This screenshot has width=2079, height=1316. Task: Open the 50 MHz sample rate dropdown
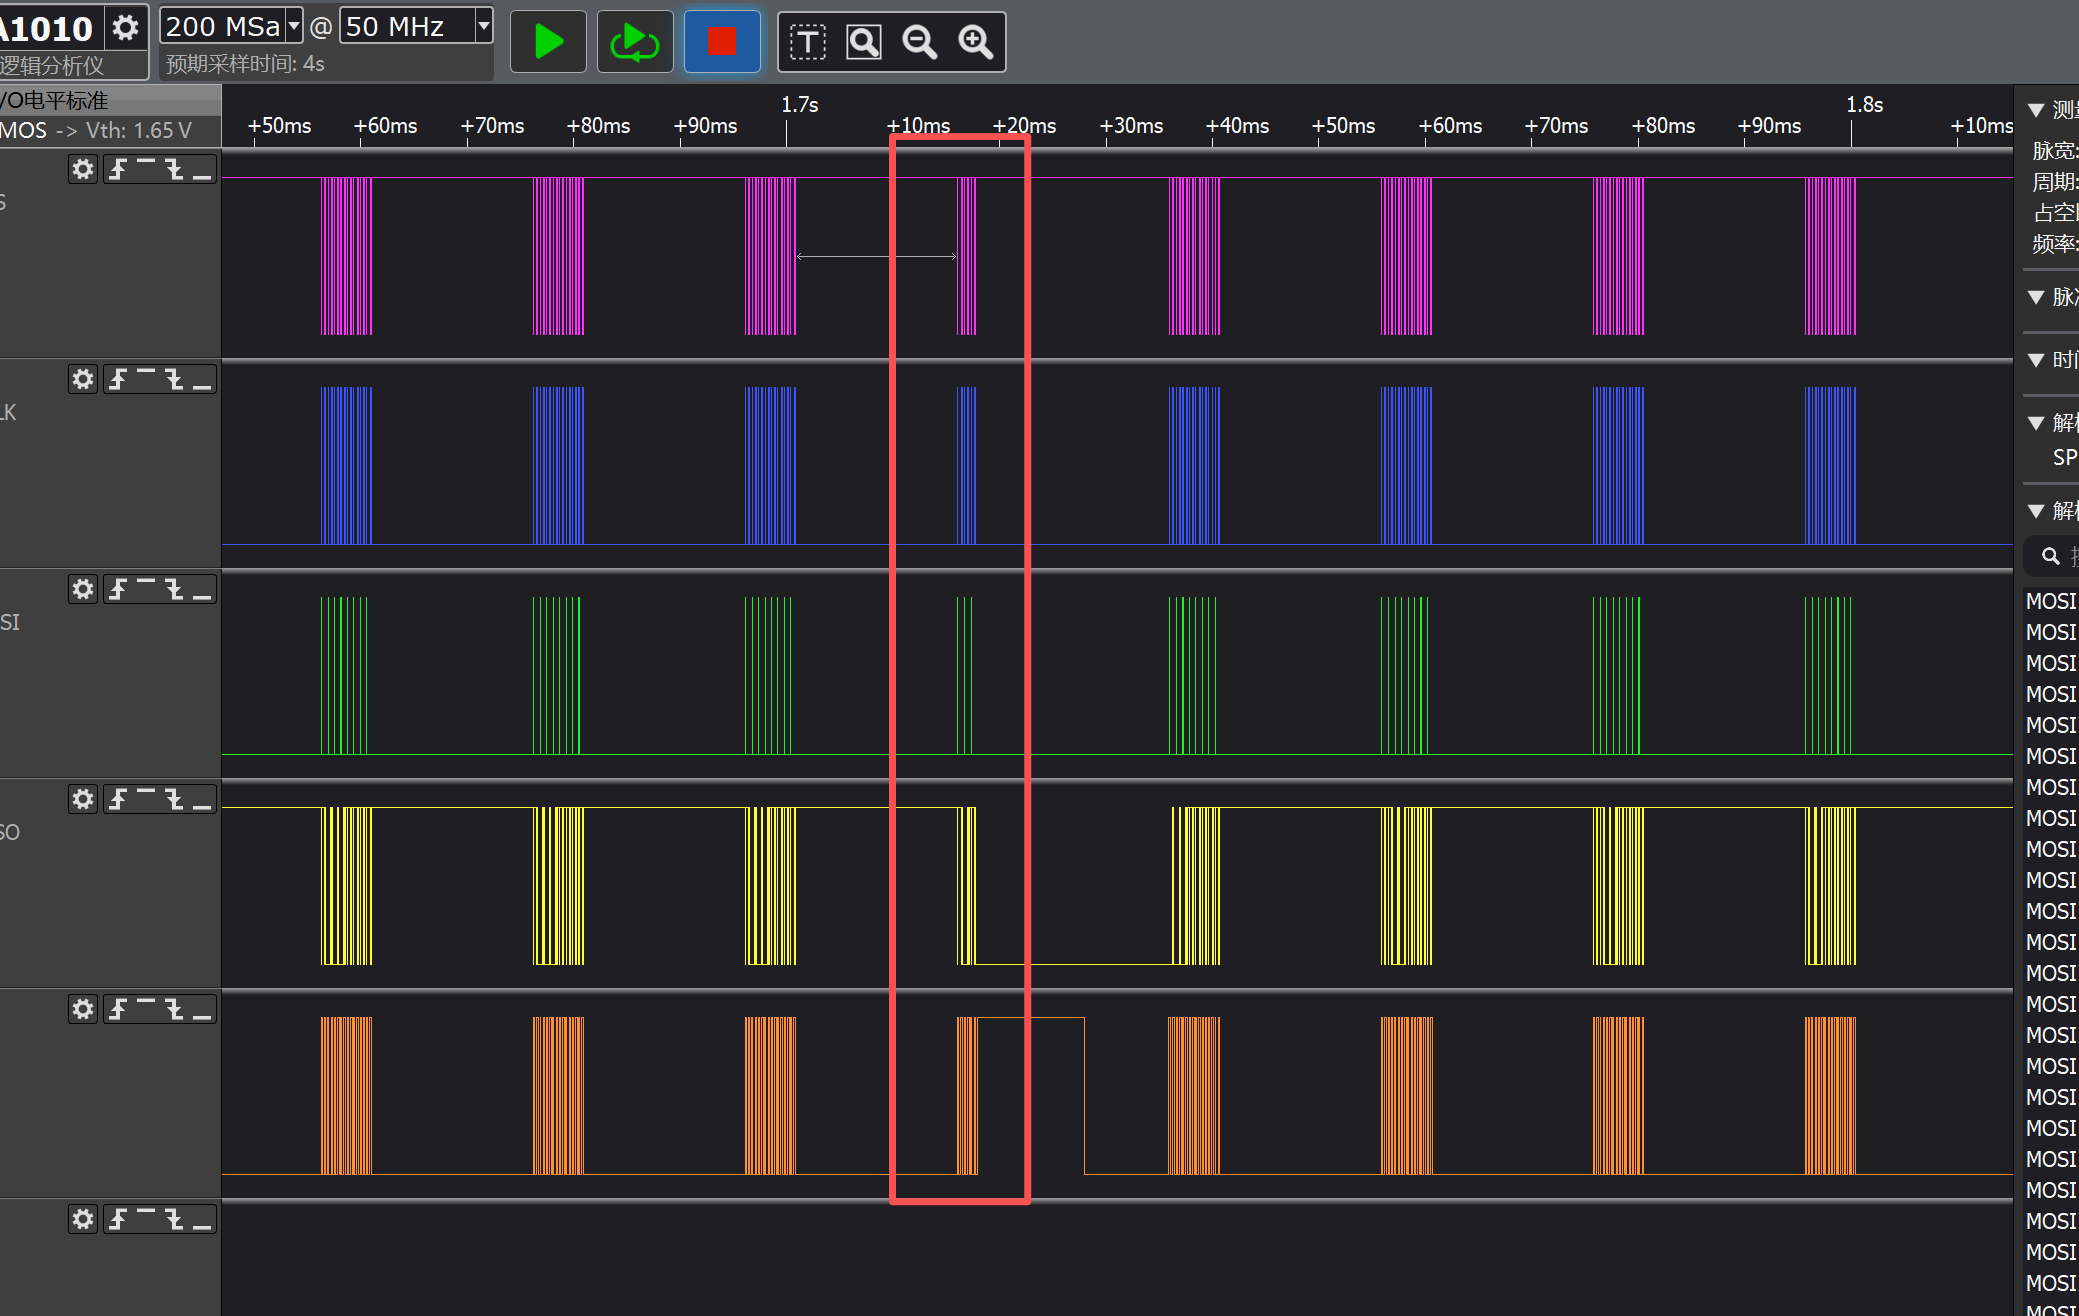click(x=483, y=26)
